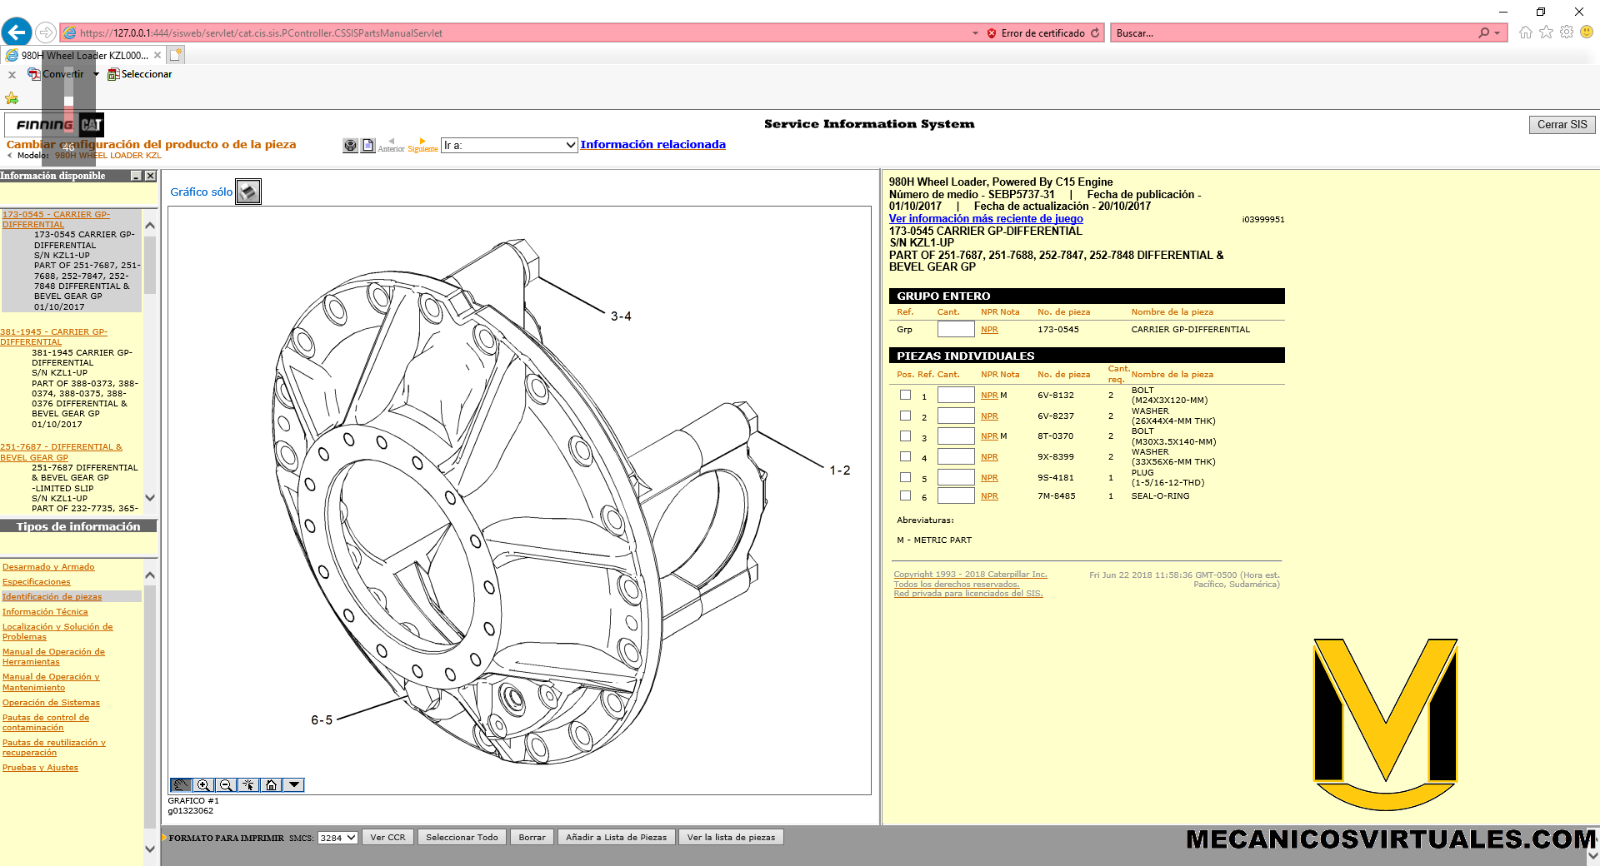Open the Convertir dropdown arrow

(x=96, y=74)
